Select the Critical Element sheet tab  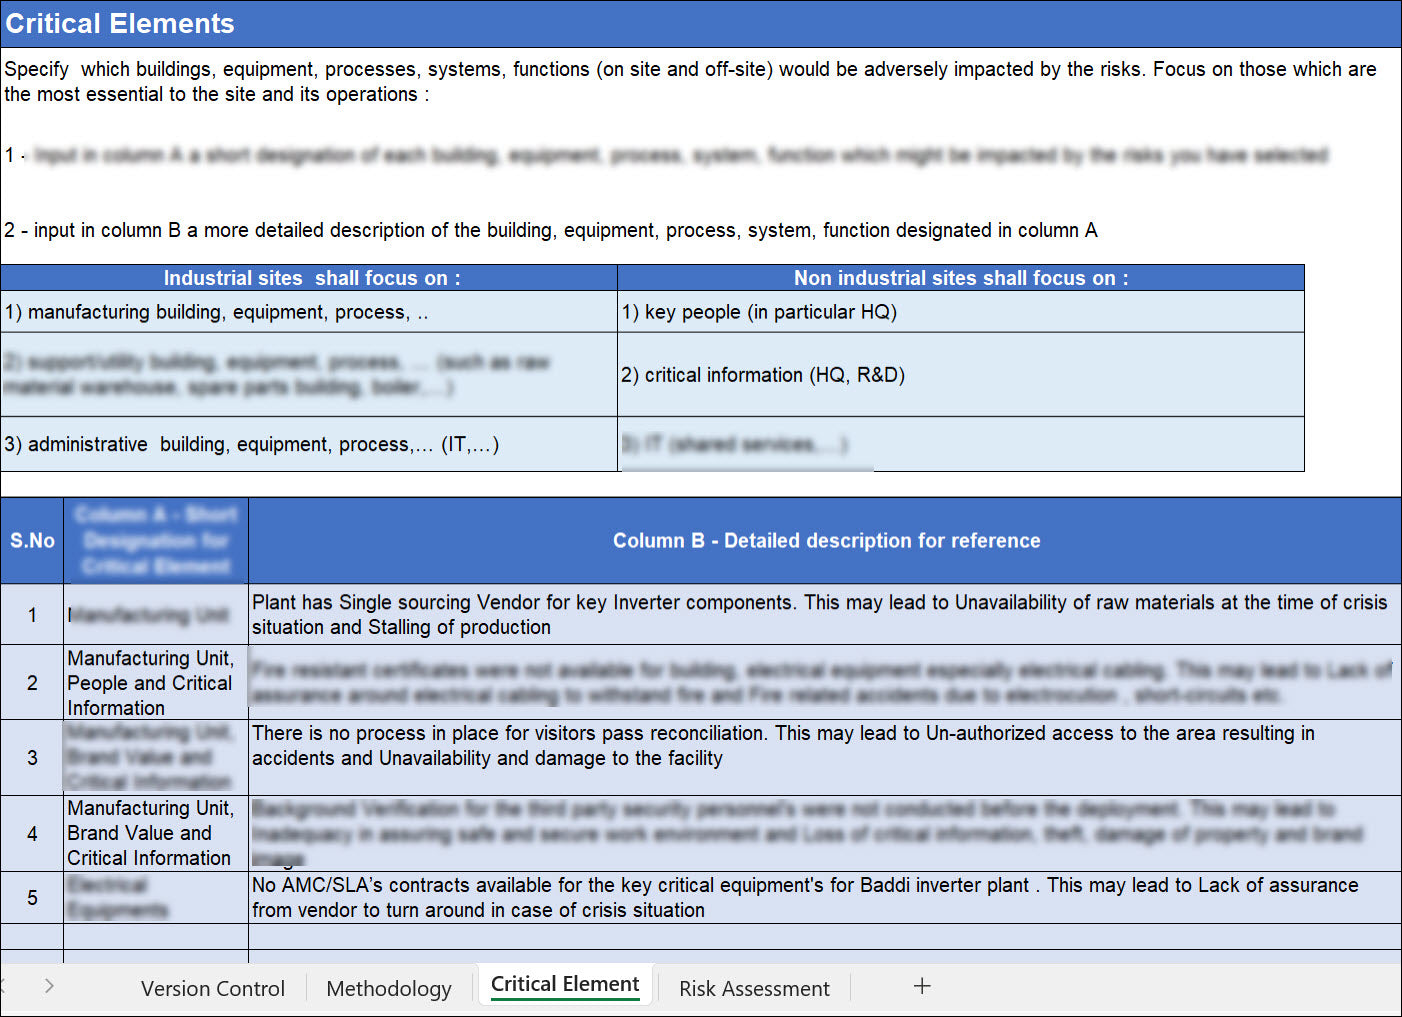coord(565,984)
